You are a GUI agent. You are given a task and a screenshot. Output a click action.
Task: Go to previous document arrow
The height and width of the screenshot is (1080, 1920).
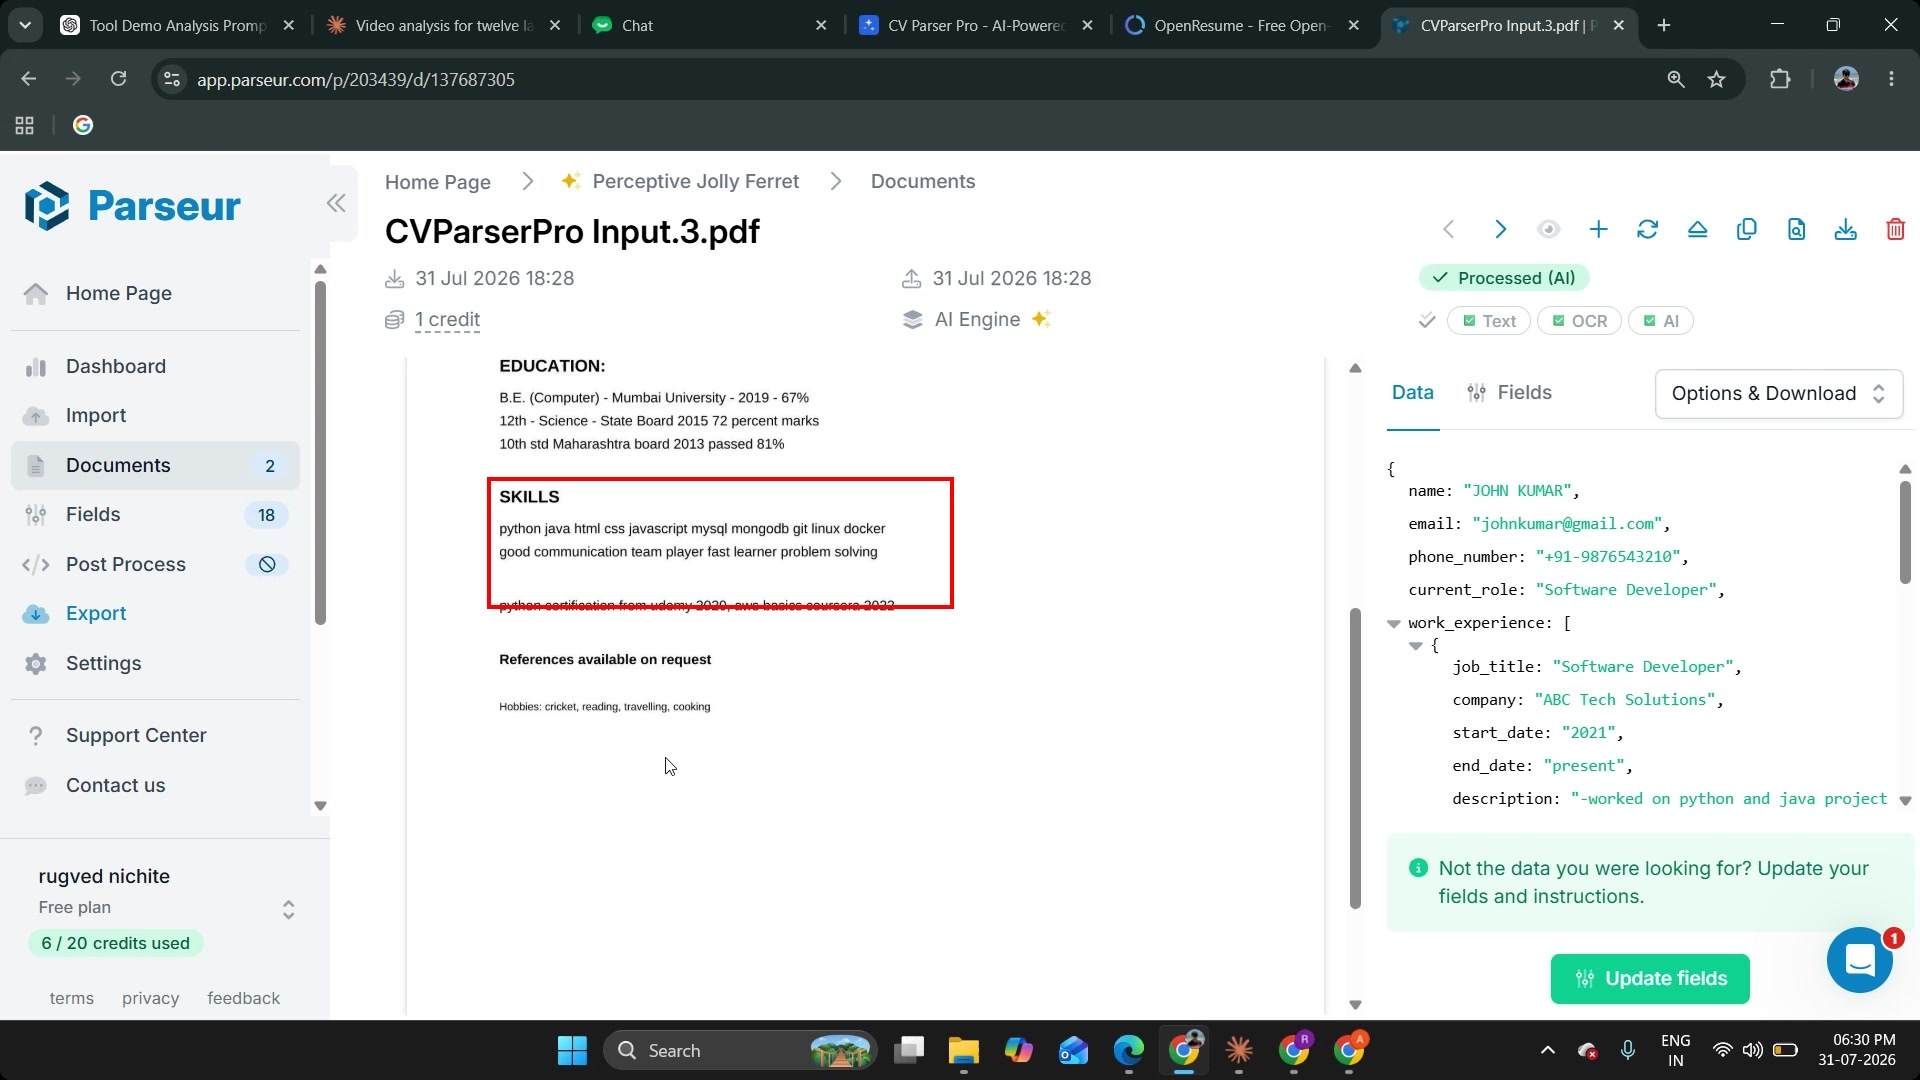point(1449,229)
